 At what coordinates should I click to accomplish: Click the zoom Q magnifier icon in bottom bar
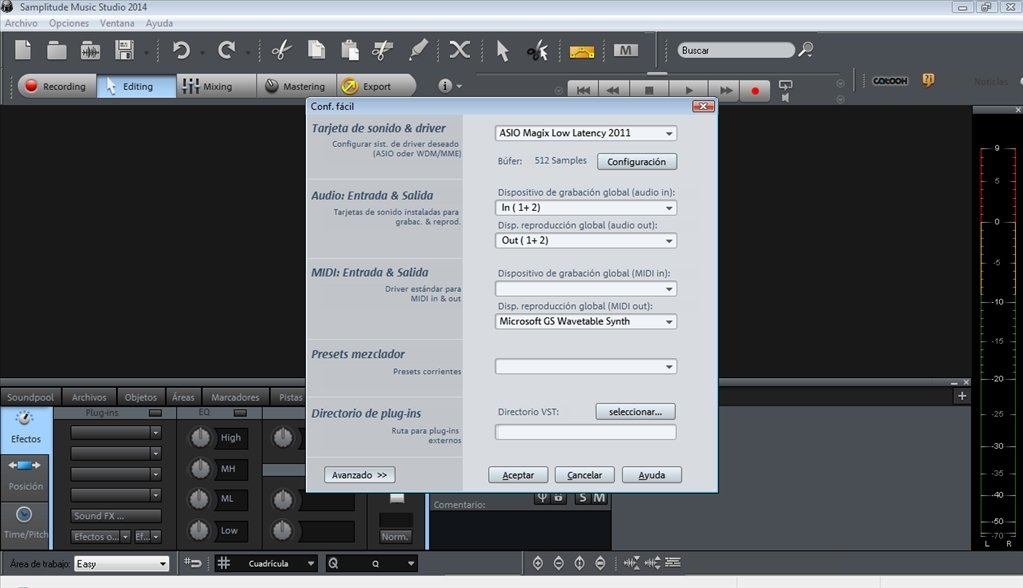333,563
